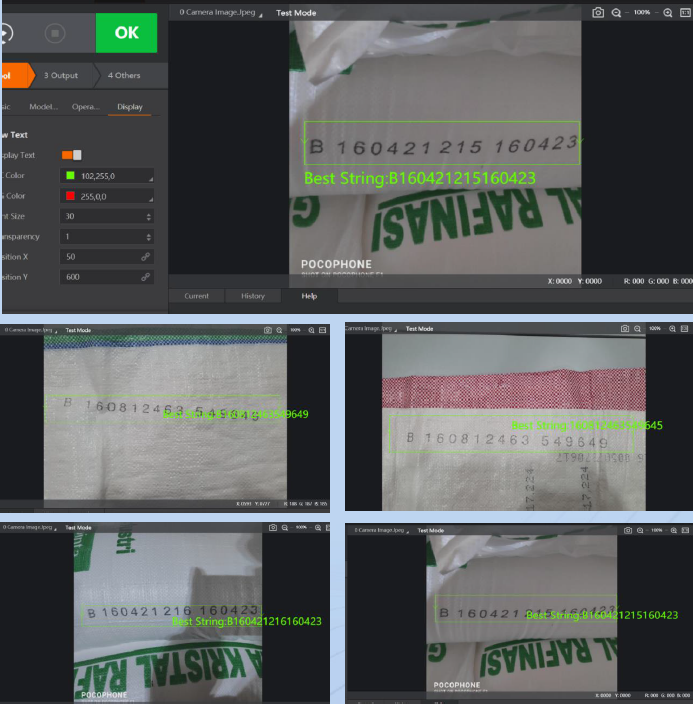
Task: Switch to the Display tab
Action: pyautogui.click(x=129, y=107)
